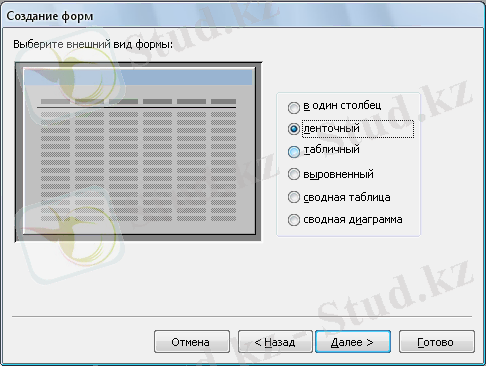Click the "Создание форм" dialog title
The height and width of the screenshot is (366, 486).
(x=50, y=16)
